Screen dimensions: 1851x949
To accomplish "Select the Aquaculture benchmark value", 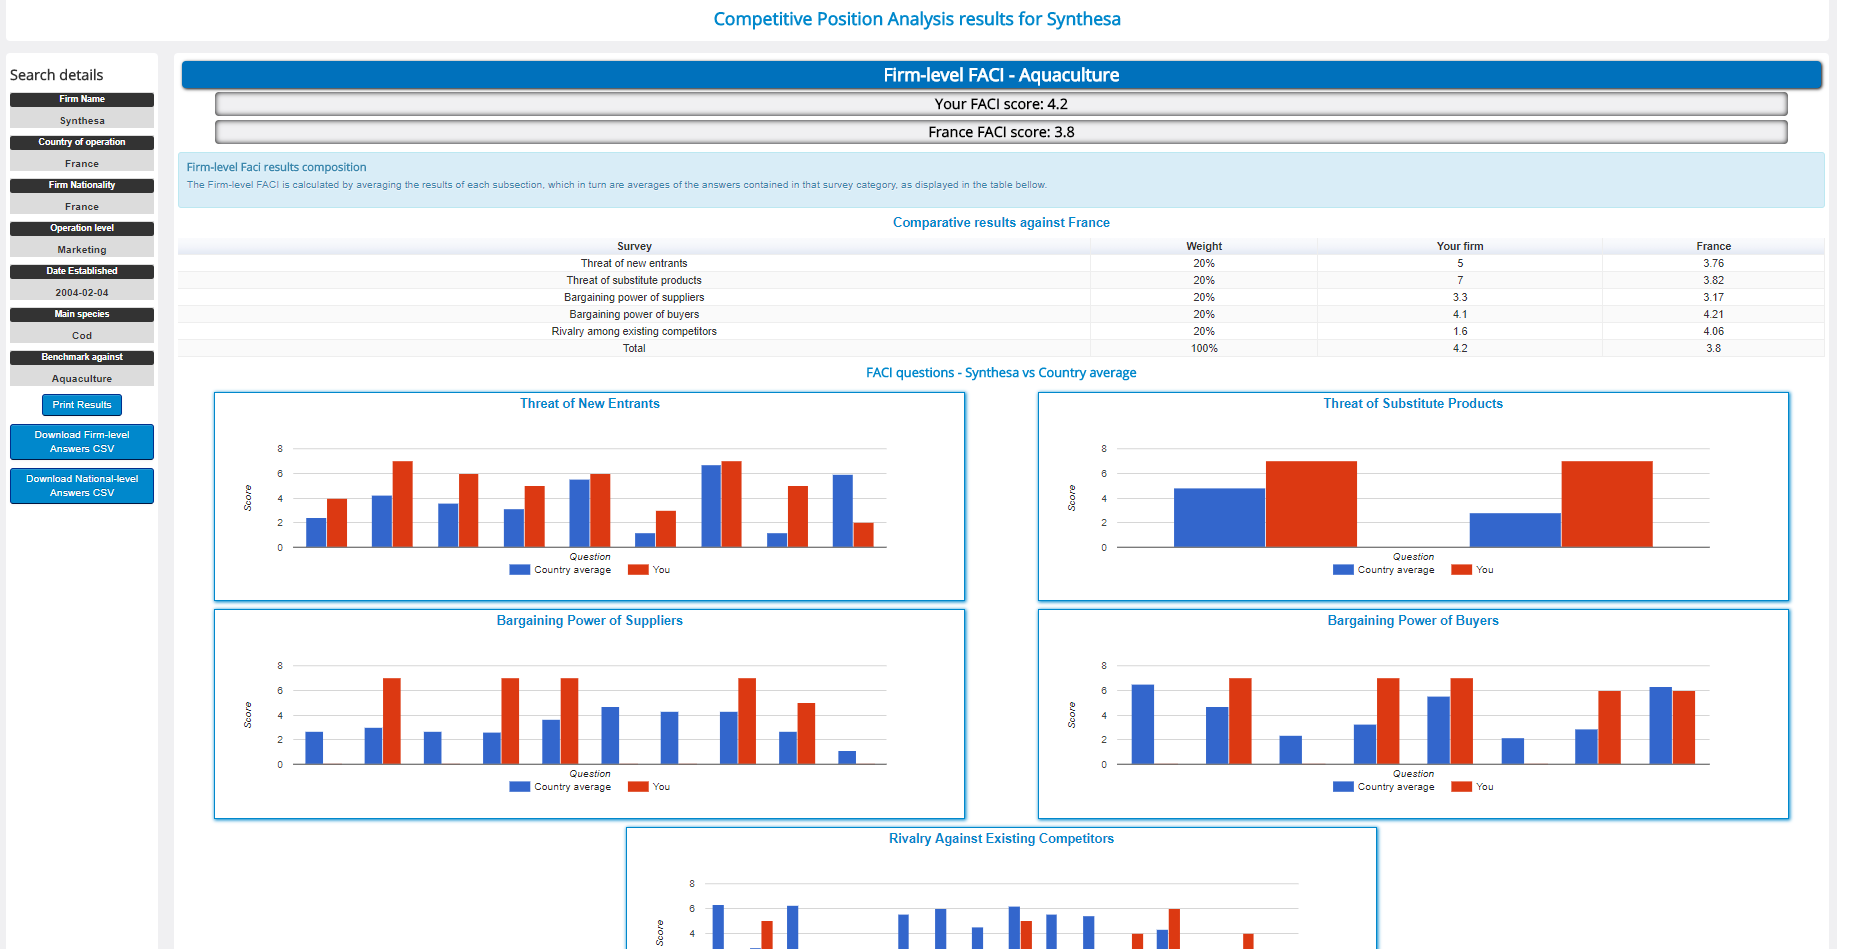I will pos(82,379).
